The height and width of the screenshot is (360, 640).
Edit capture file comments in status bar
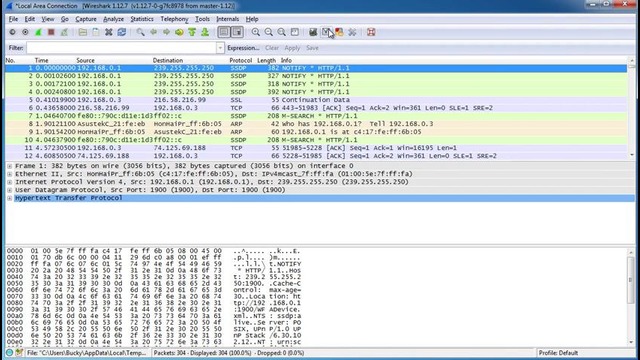point(19,353)
